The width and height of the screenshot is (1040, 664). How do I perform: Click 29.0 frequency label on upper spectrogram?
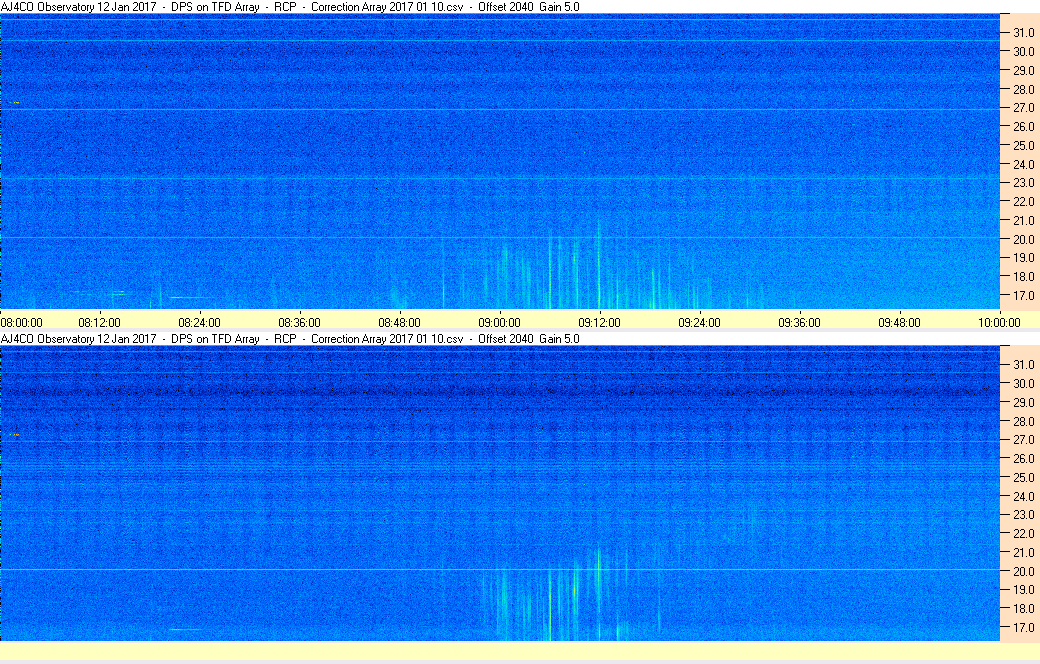click(x=1023, y=70)
